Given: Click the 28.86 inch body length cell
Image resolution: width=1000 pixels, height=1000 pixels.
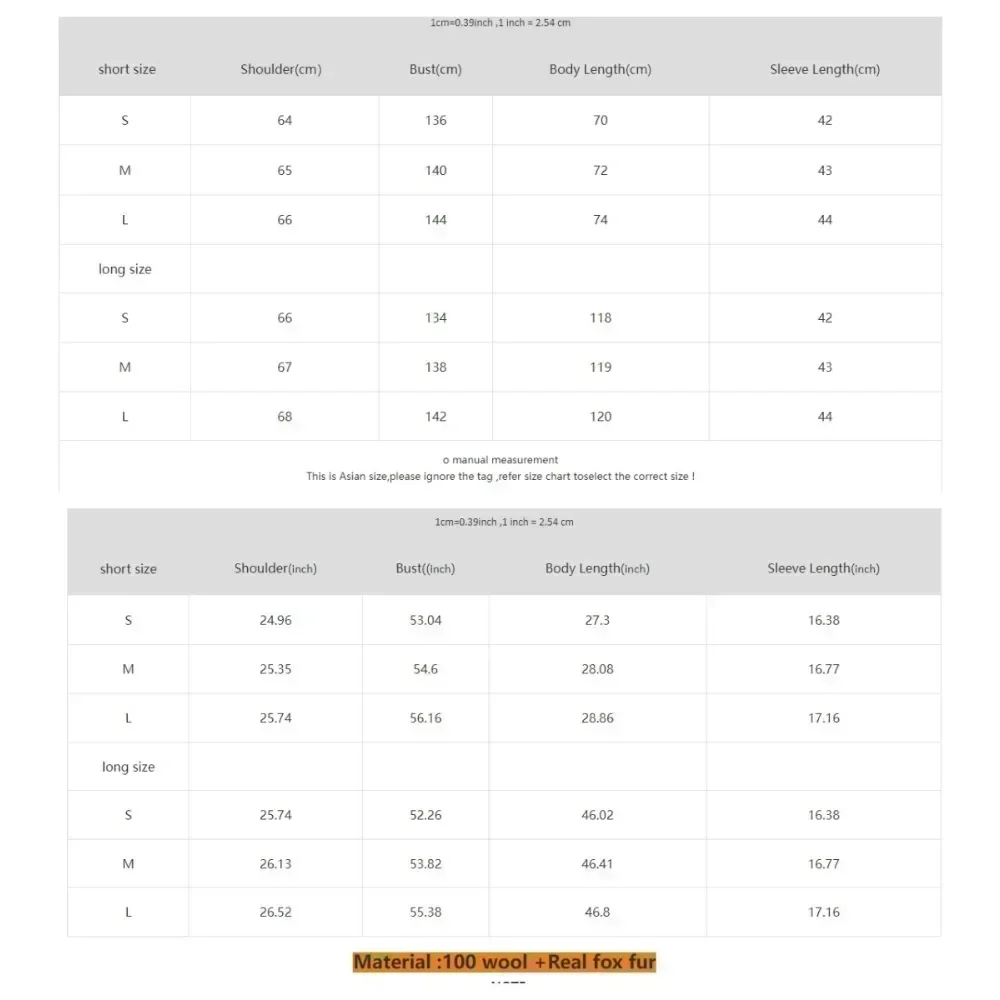Looking at the screenshot, I should pos(597,719).
